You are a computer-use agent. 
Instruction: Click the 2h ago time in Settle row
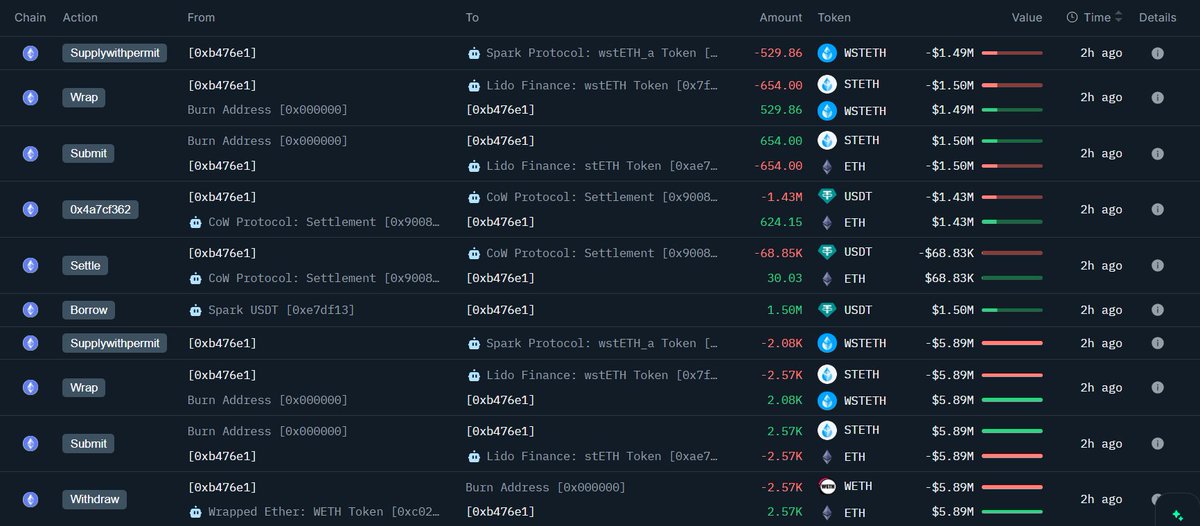coord(1101,266)
